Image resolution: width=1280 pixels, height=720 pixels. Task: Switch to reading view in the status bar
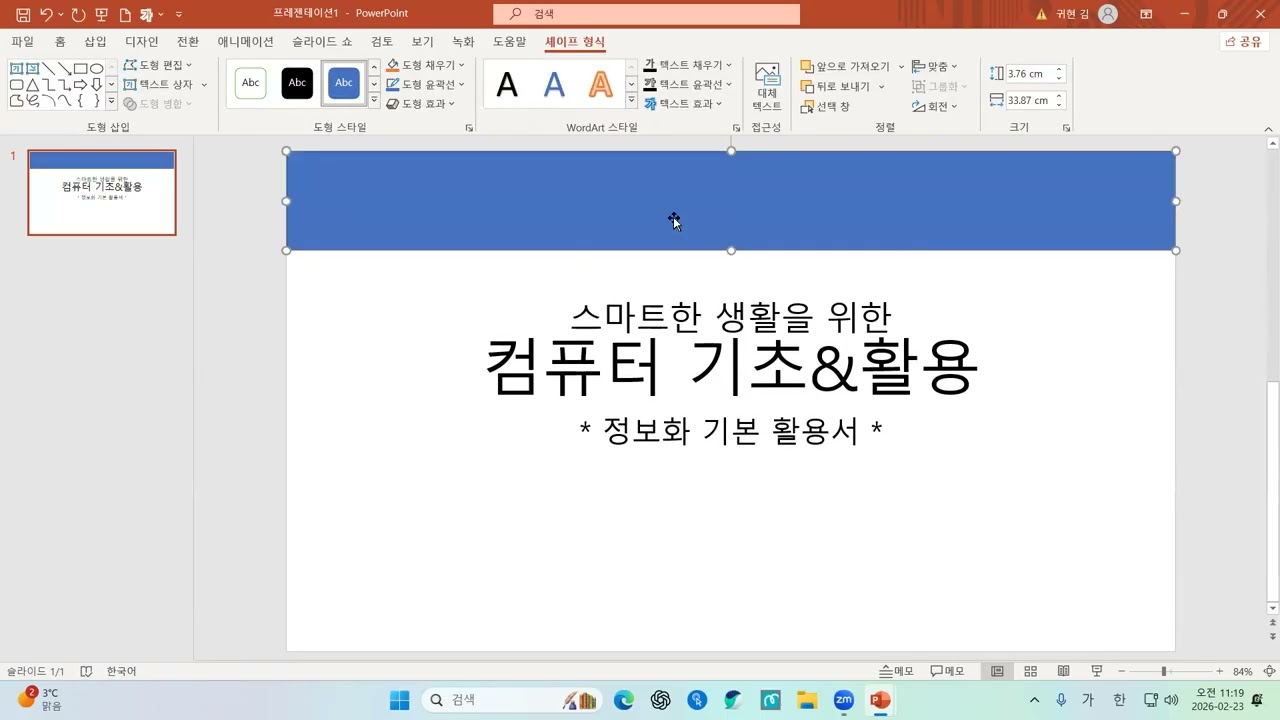point(1063,671)
